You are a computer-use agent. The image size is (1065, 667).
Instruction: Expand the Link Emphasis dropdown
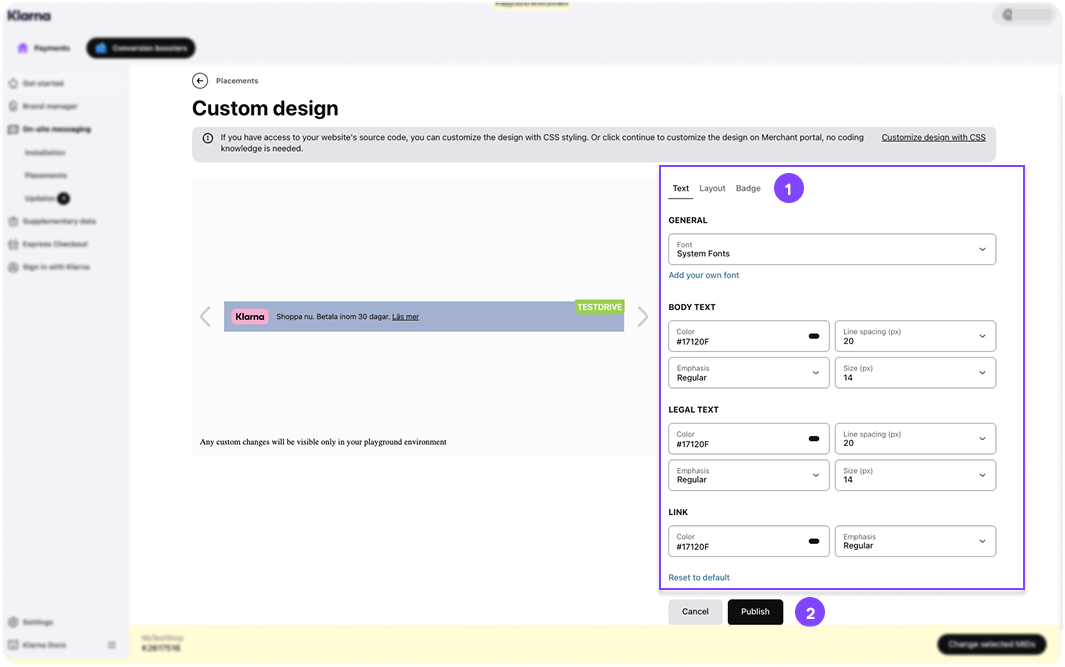click(914, 541)
